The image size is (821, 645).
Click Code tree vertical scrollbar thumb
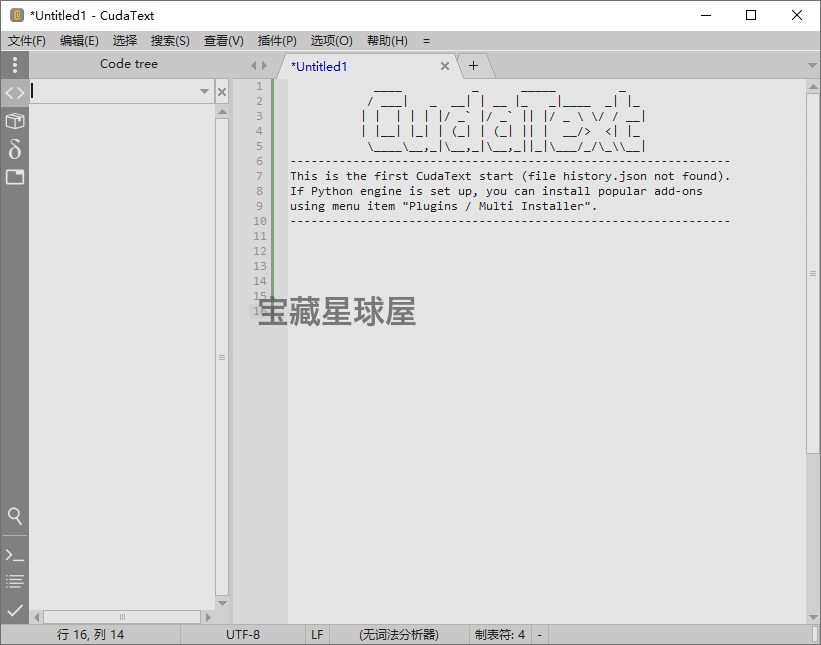pos(222,357)
